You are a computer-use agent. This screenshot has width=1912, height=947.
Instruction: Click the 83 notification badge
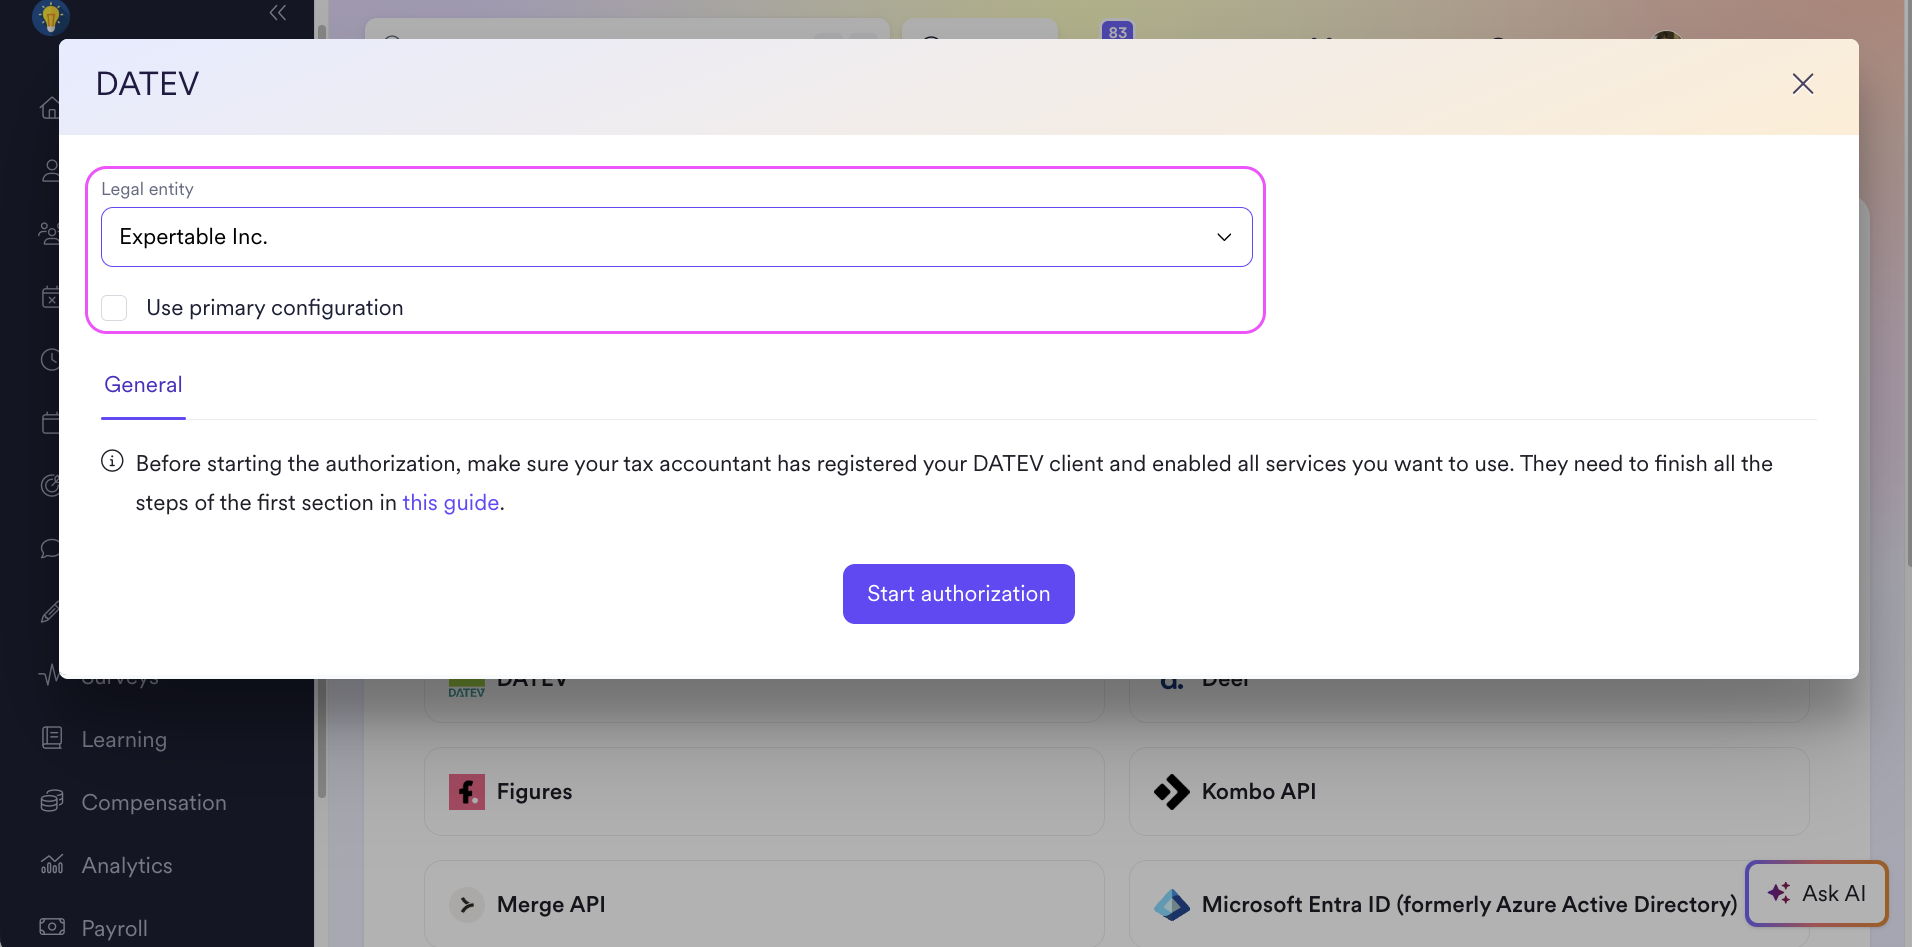(1117, 31)
